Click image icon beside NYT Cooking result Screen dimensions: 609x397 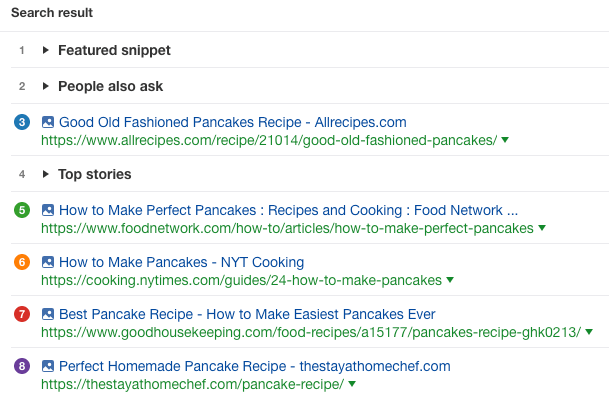click(48, 262)
